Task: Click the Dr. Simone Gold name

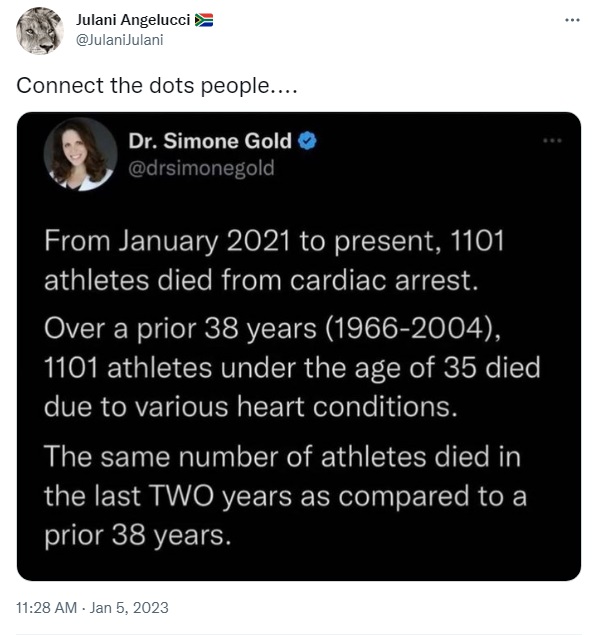Action: click(210, 141)
